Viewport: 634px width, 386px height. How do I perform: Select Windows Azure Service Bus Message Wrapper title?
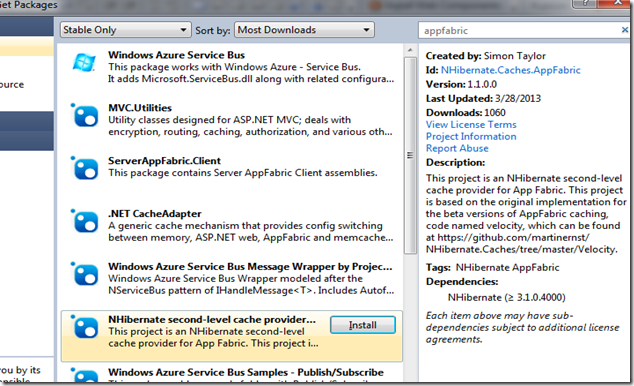pyautogui.click(x=250, y=267)
